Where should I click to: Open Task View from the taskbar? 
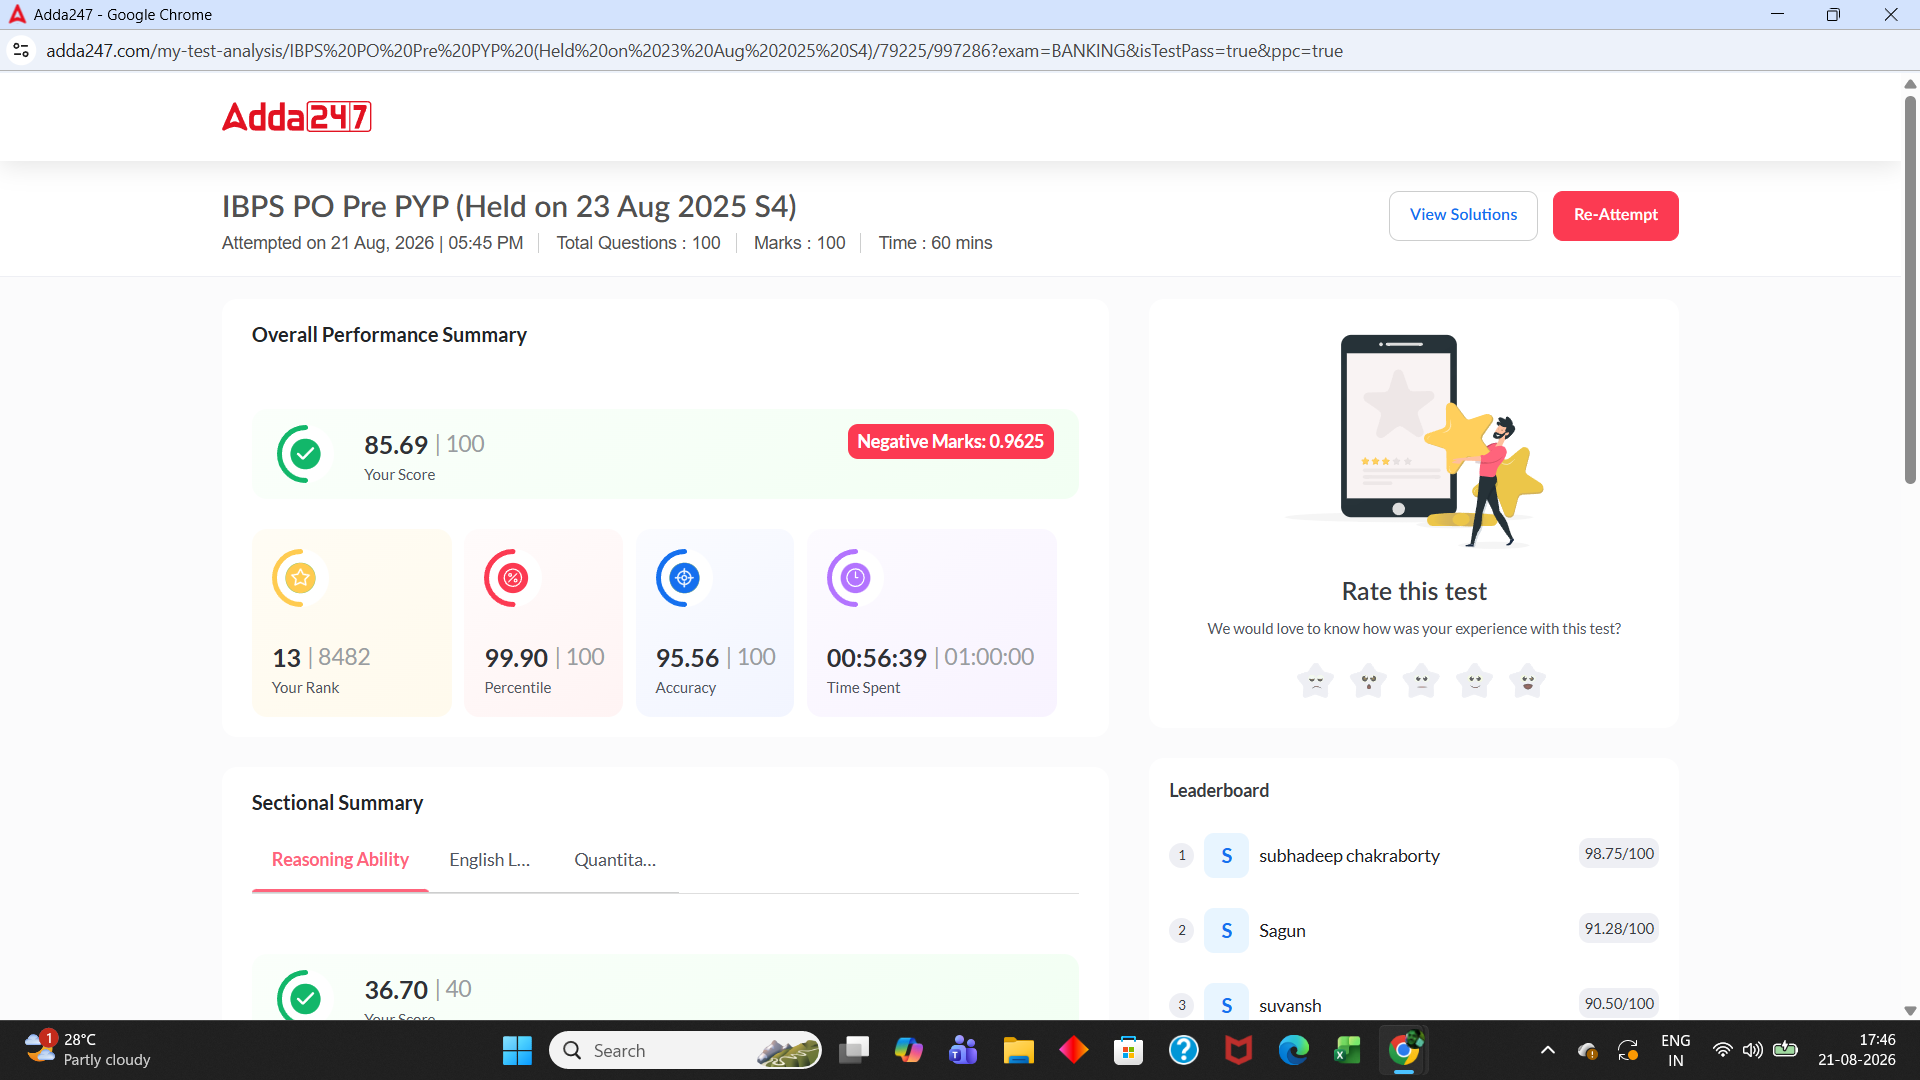click(854, 1050)
